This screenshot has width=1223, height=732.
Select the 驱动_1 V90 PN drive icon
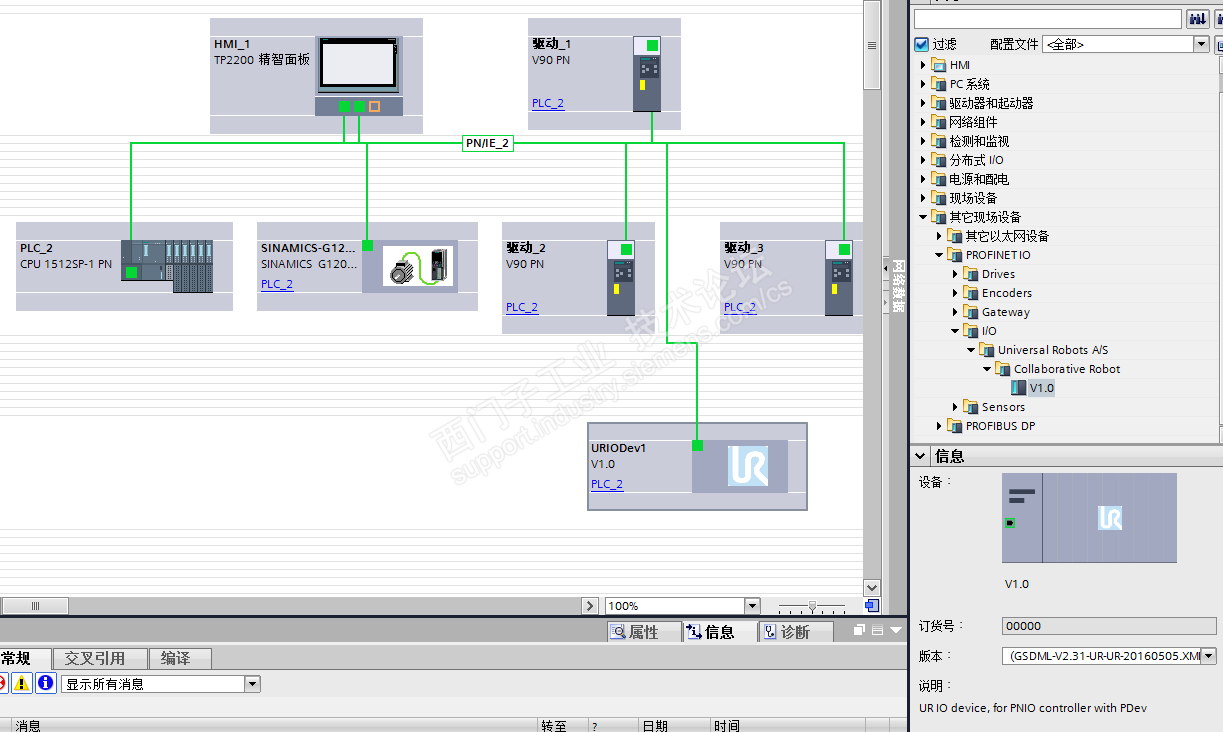(x=648, y=74)
